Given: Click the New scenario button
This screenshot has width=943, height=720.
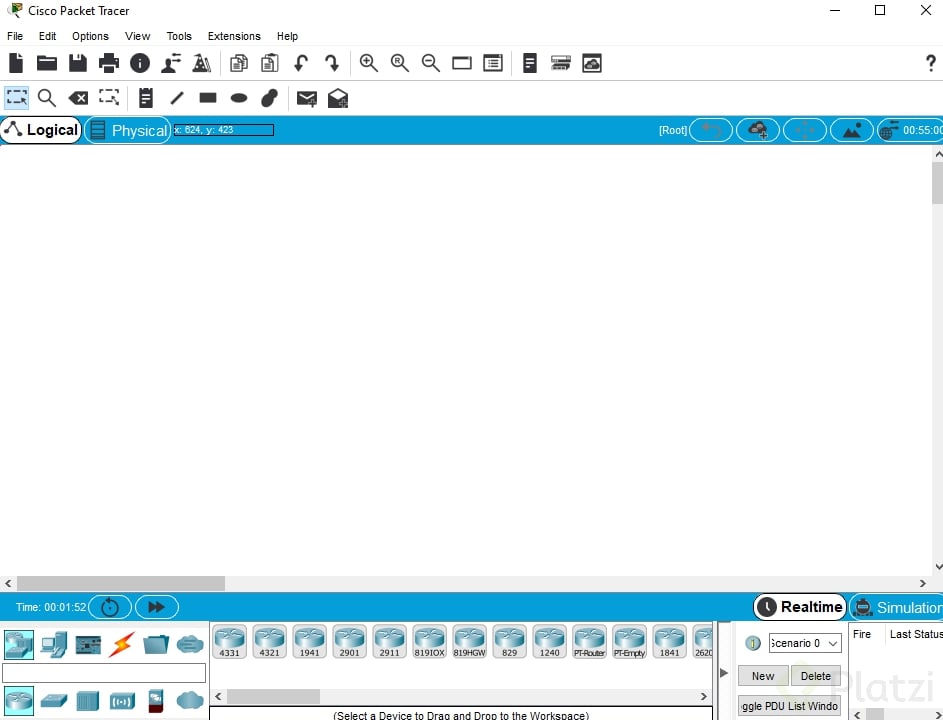Looking at the screenshot, I should (x=763, y=676).
